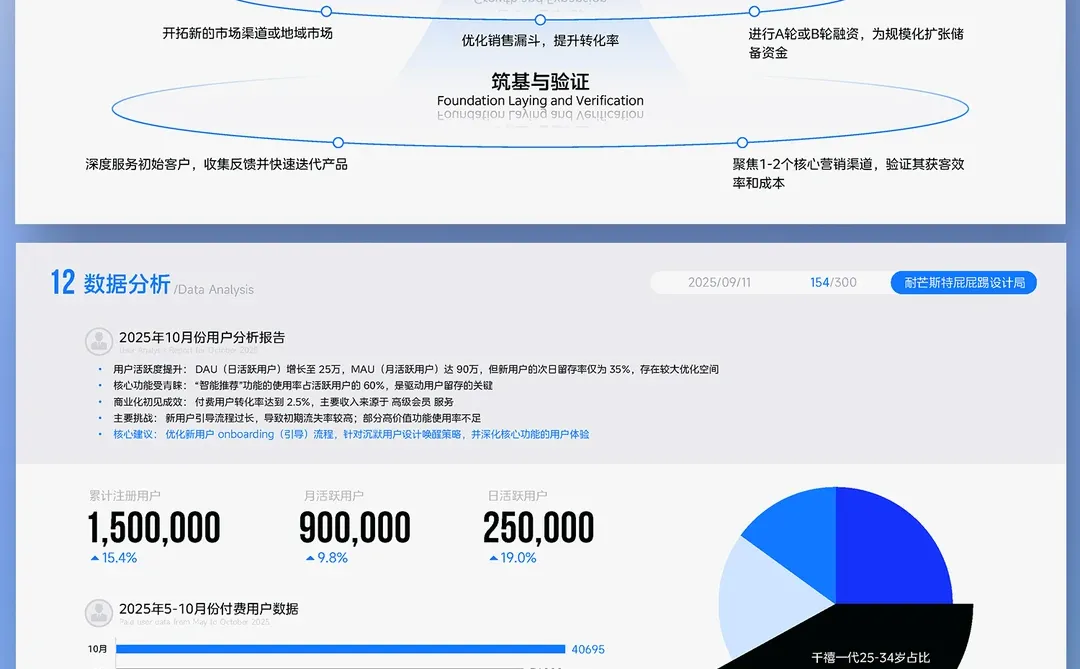Image resolution: width=1080 pixels, height=669 pixels.
Task: Click the 2025年5-10月份付费用户数据 heading
Action: click(209, 608)
